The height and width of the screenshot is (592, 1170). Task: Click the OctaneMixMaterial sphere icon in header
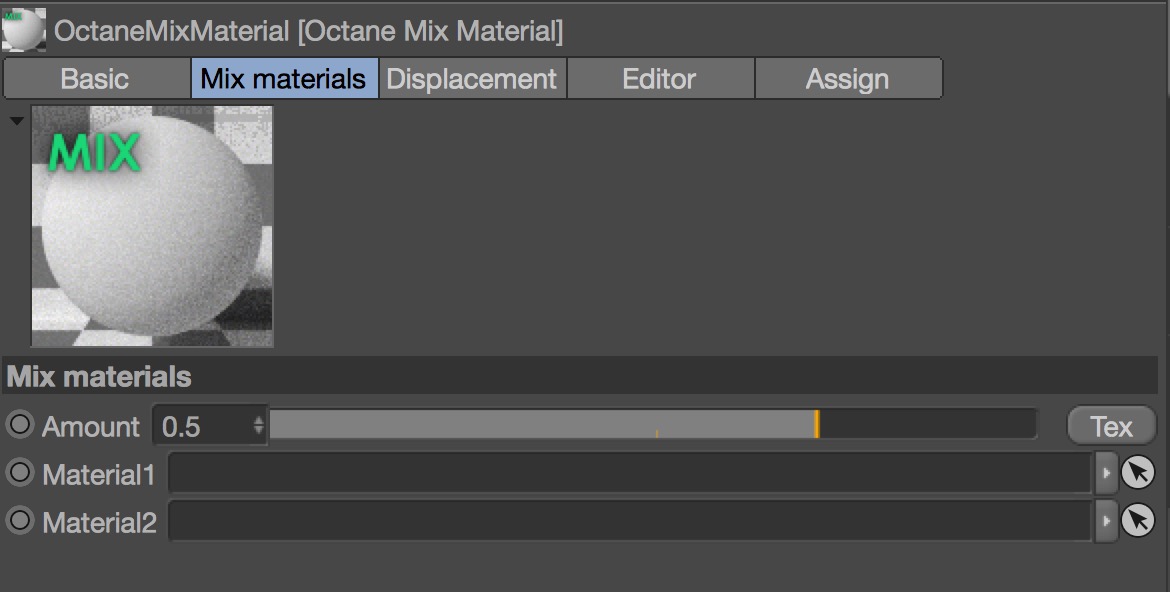click(x=23, y=30)
